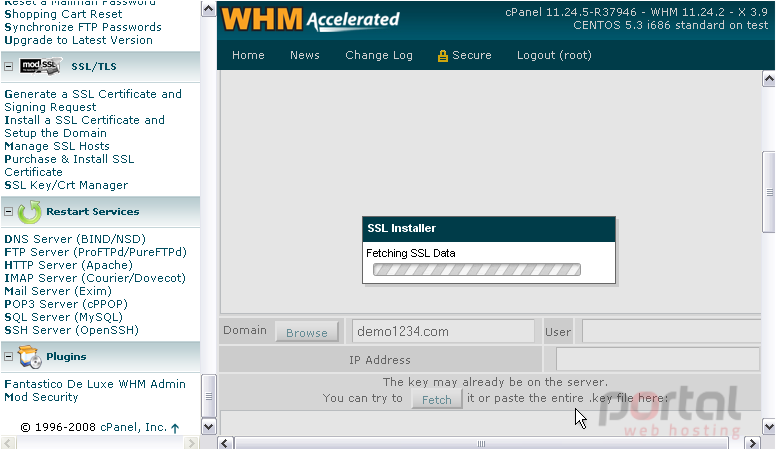Click the main pane scroll-down arrow
Screen dimensions: 776x450
(769, 426)
